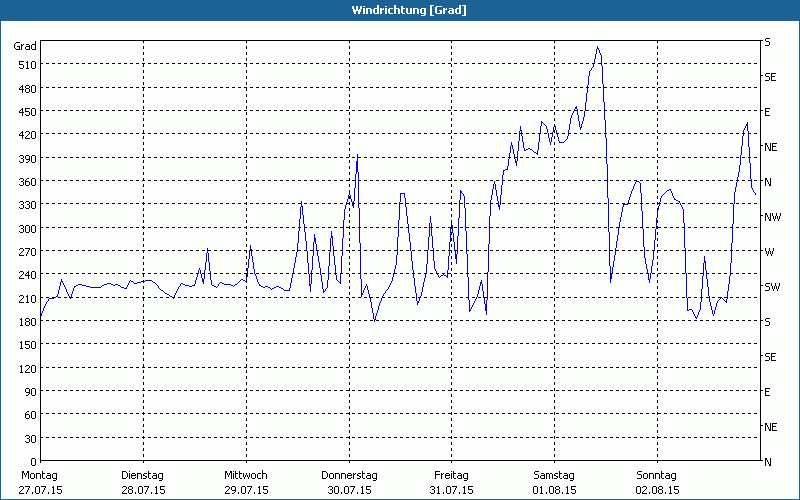
Task: Click the 28.07.15 date label
Action: point(143,490)
